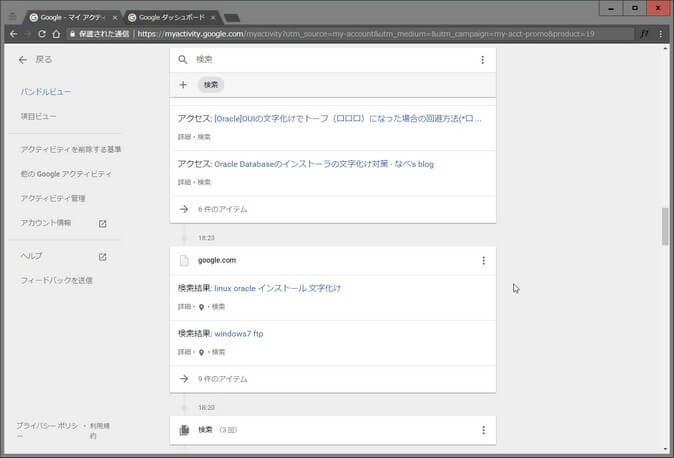Click the vertical page scrollbar thumb

pos(665,225)
